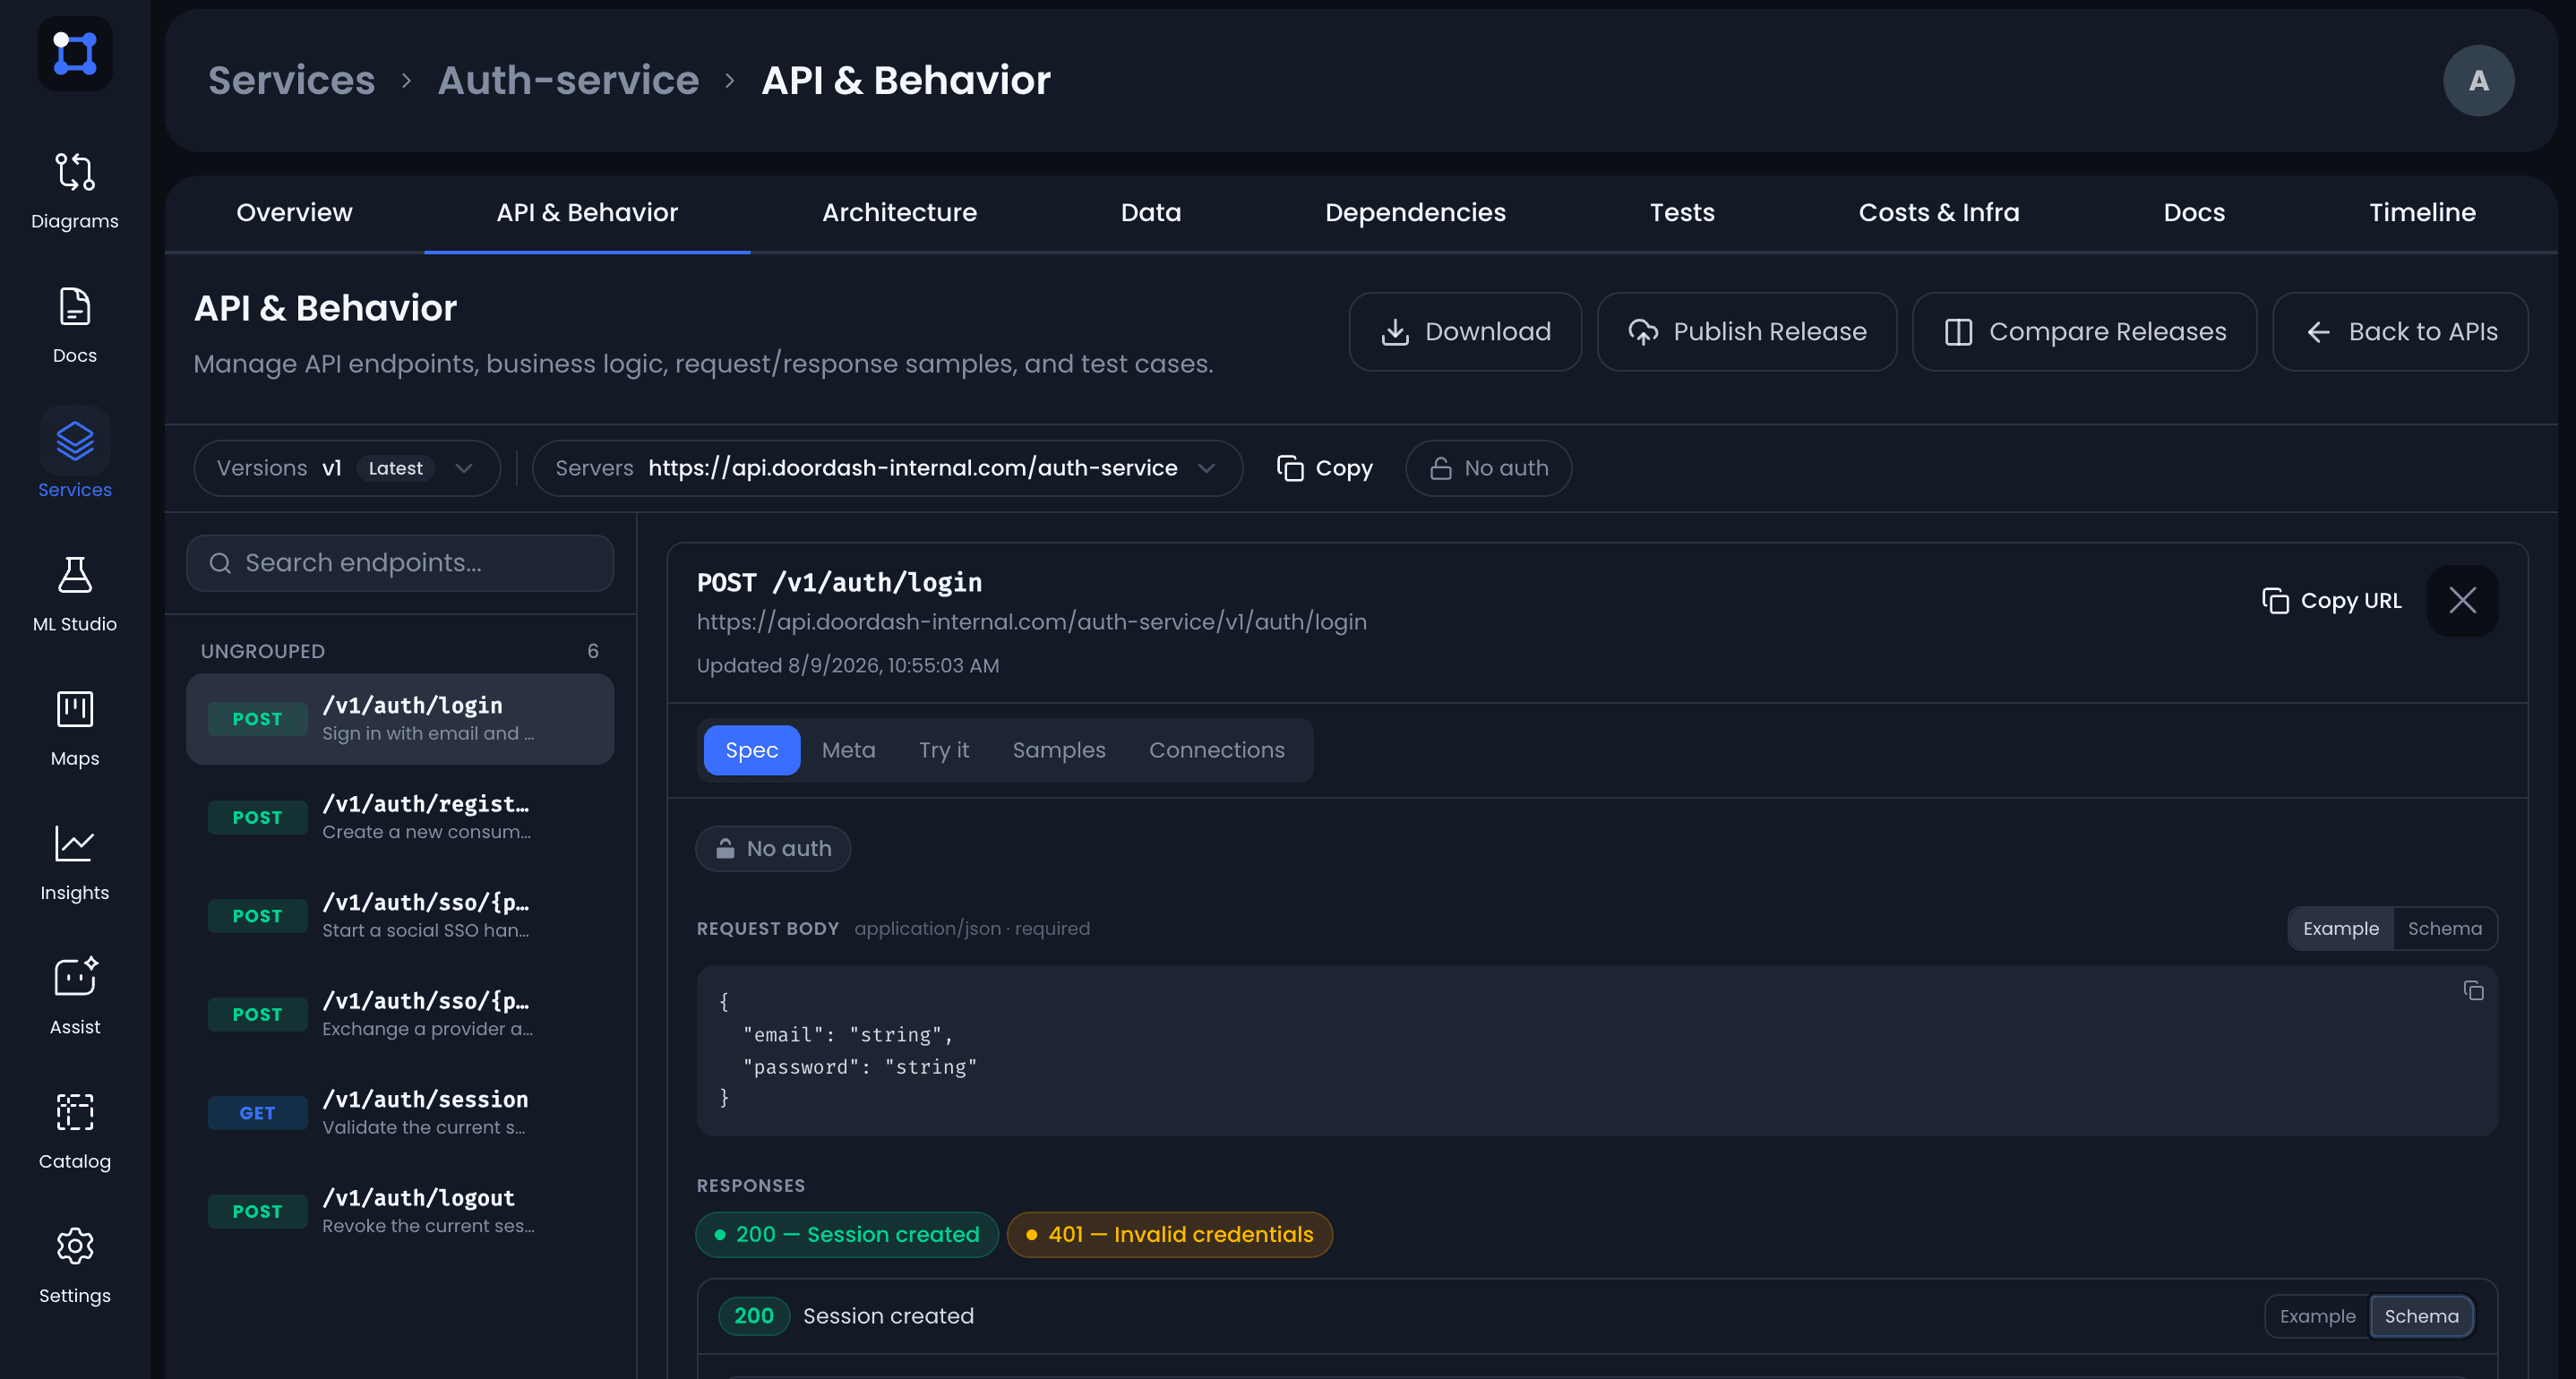
Task: Switch 200 response to Schema view
Action: [2421, 1317]
